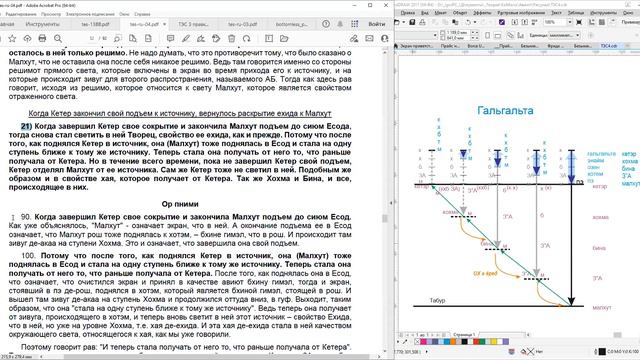Viewport: 640px width, 360px height.
Task: Click the purple search content icon in CorelDRAW
Action: 502,22
